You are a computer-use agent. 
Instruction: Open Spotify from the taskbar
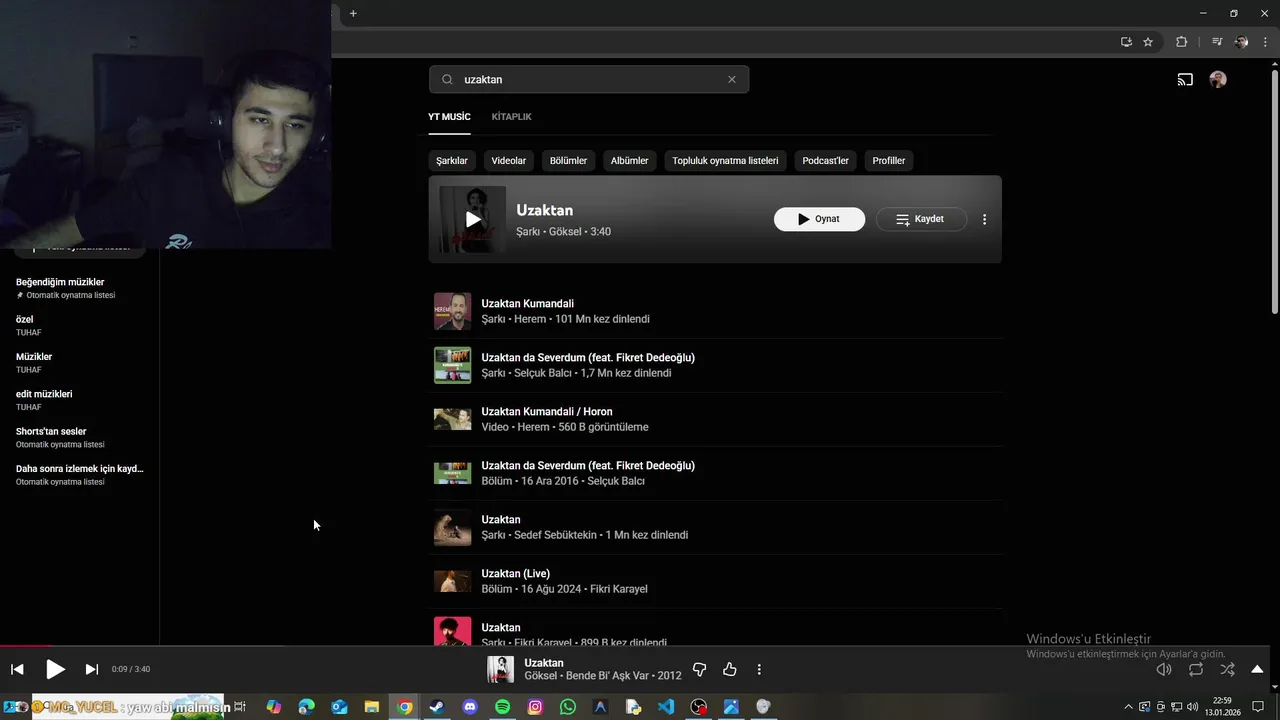(x=503, y=707)
